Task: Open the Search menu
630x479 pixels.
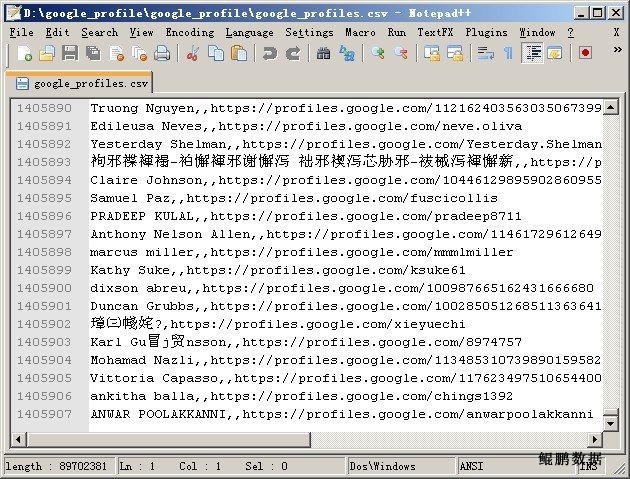Action: 100,32
